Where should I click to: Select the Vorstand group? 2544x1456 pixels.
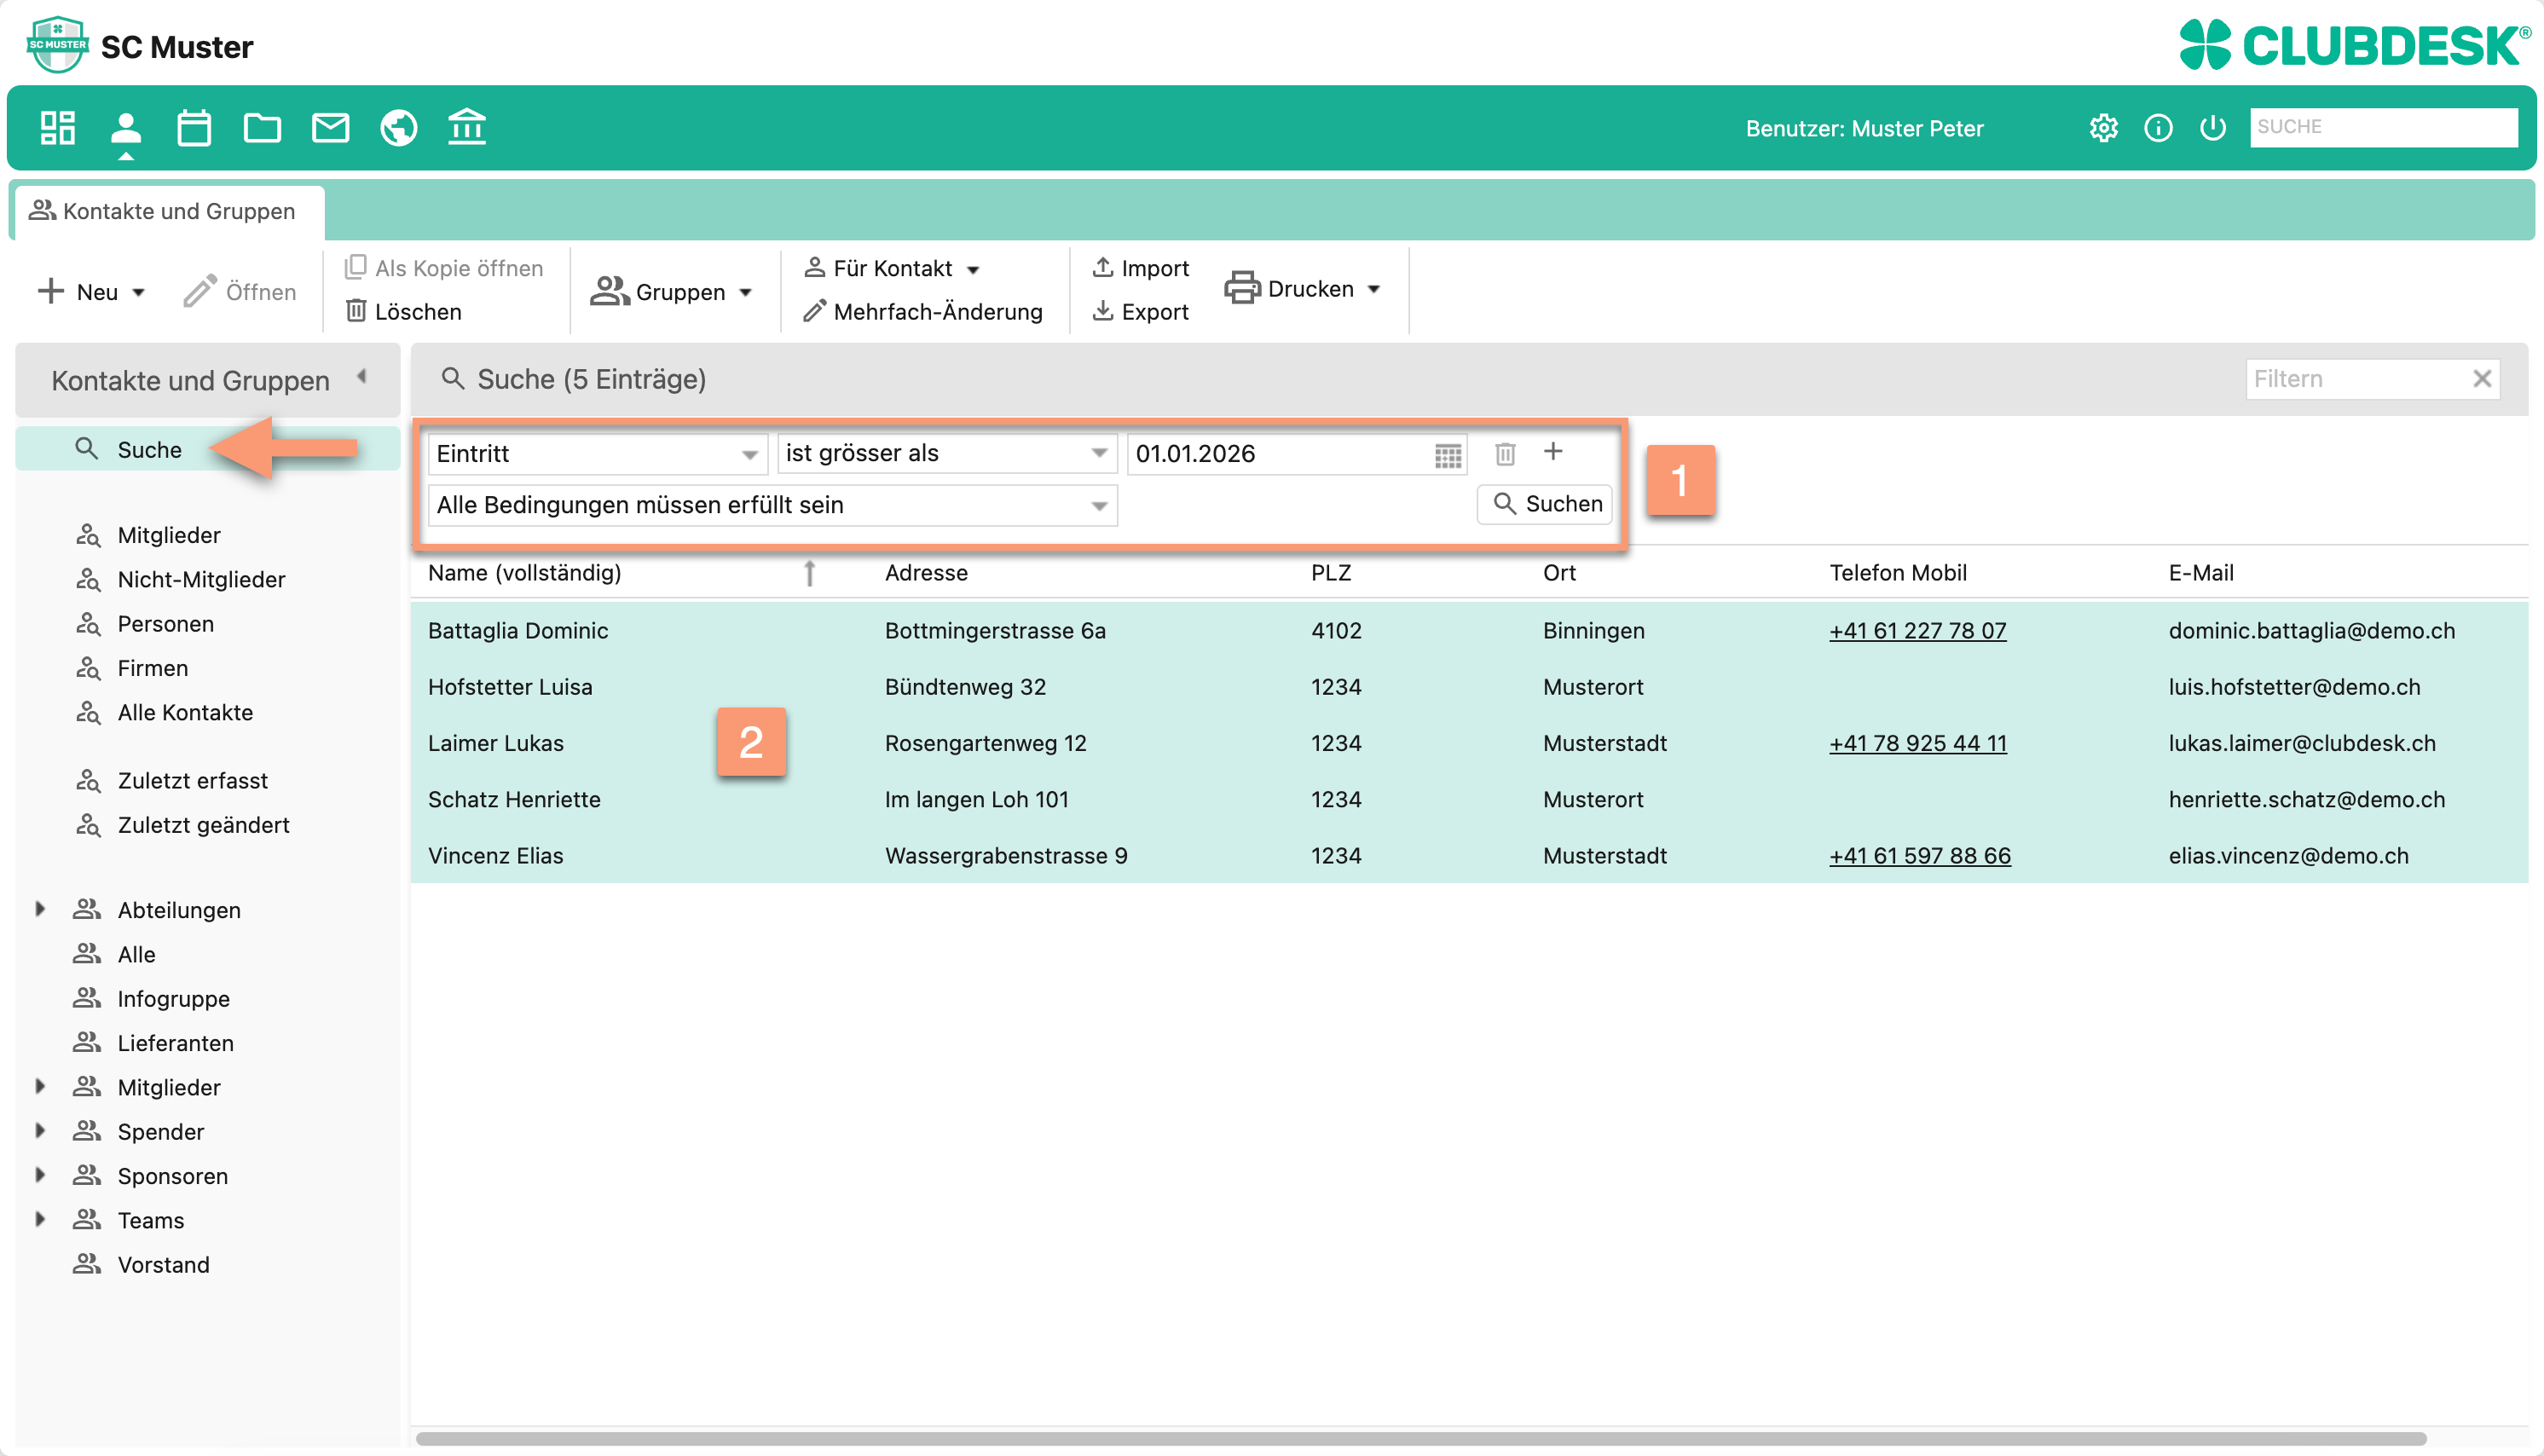click(163, 1265)
